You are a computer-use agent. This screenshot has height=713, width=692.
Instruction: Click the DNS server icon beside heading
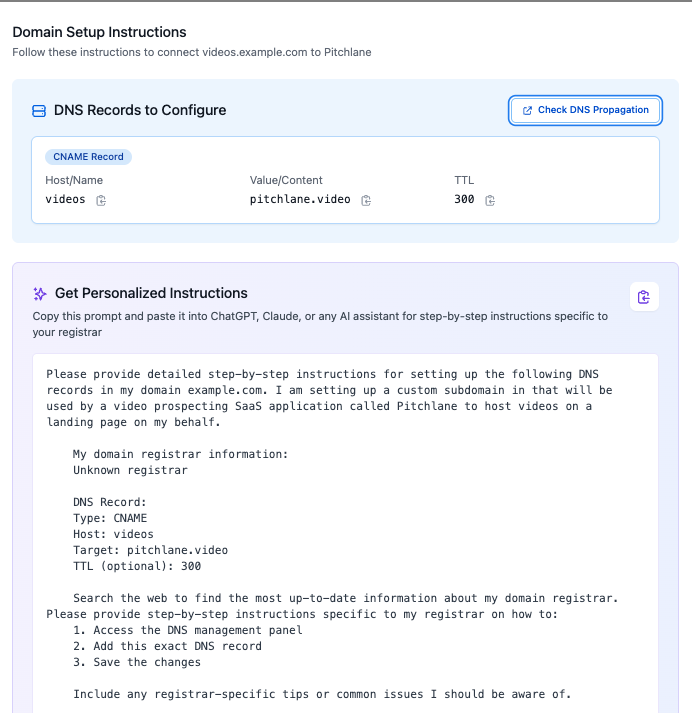[39, 110]
